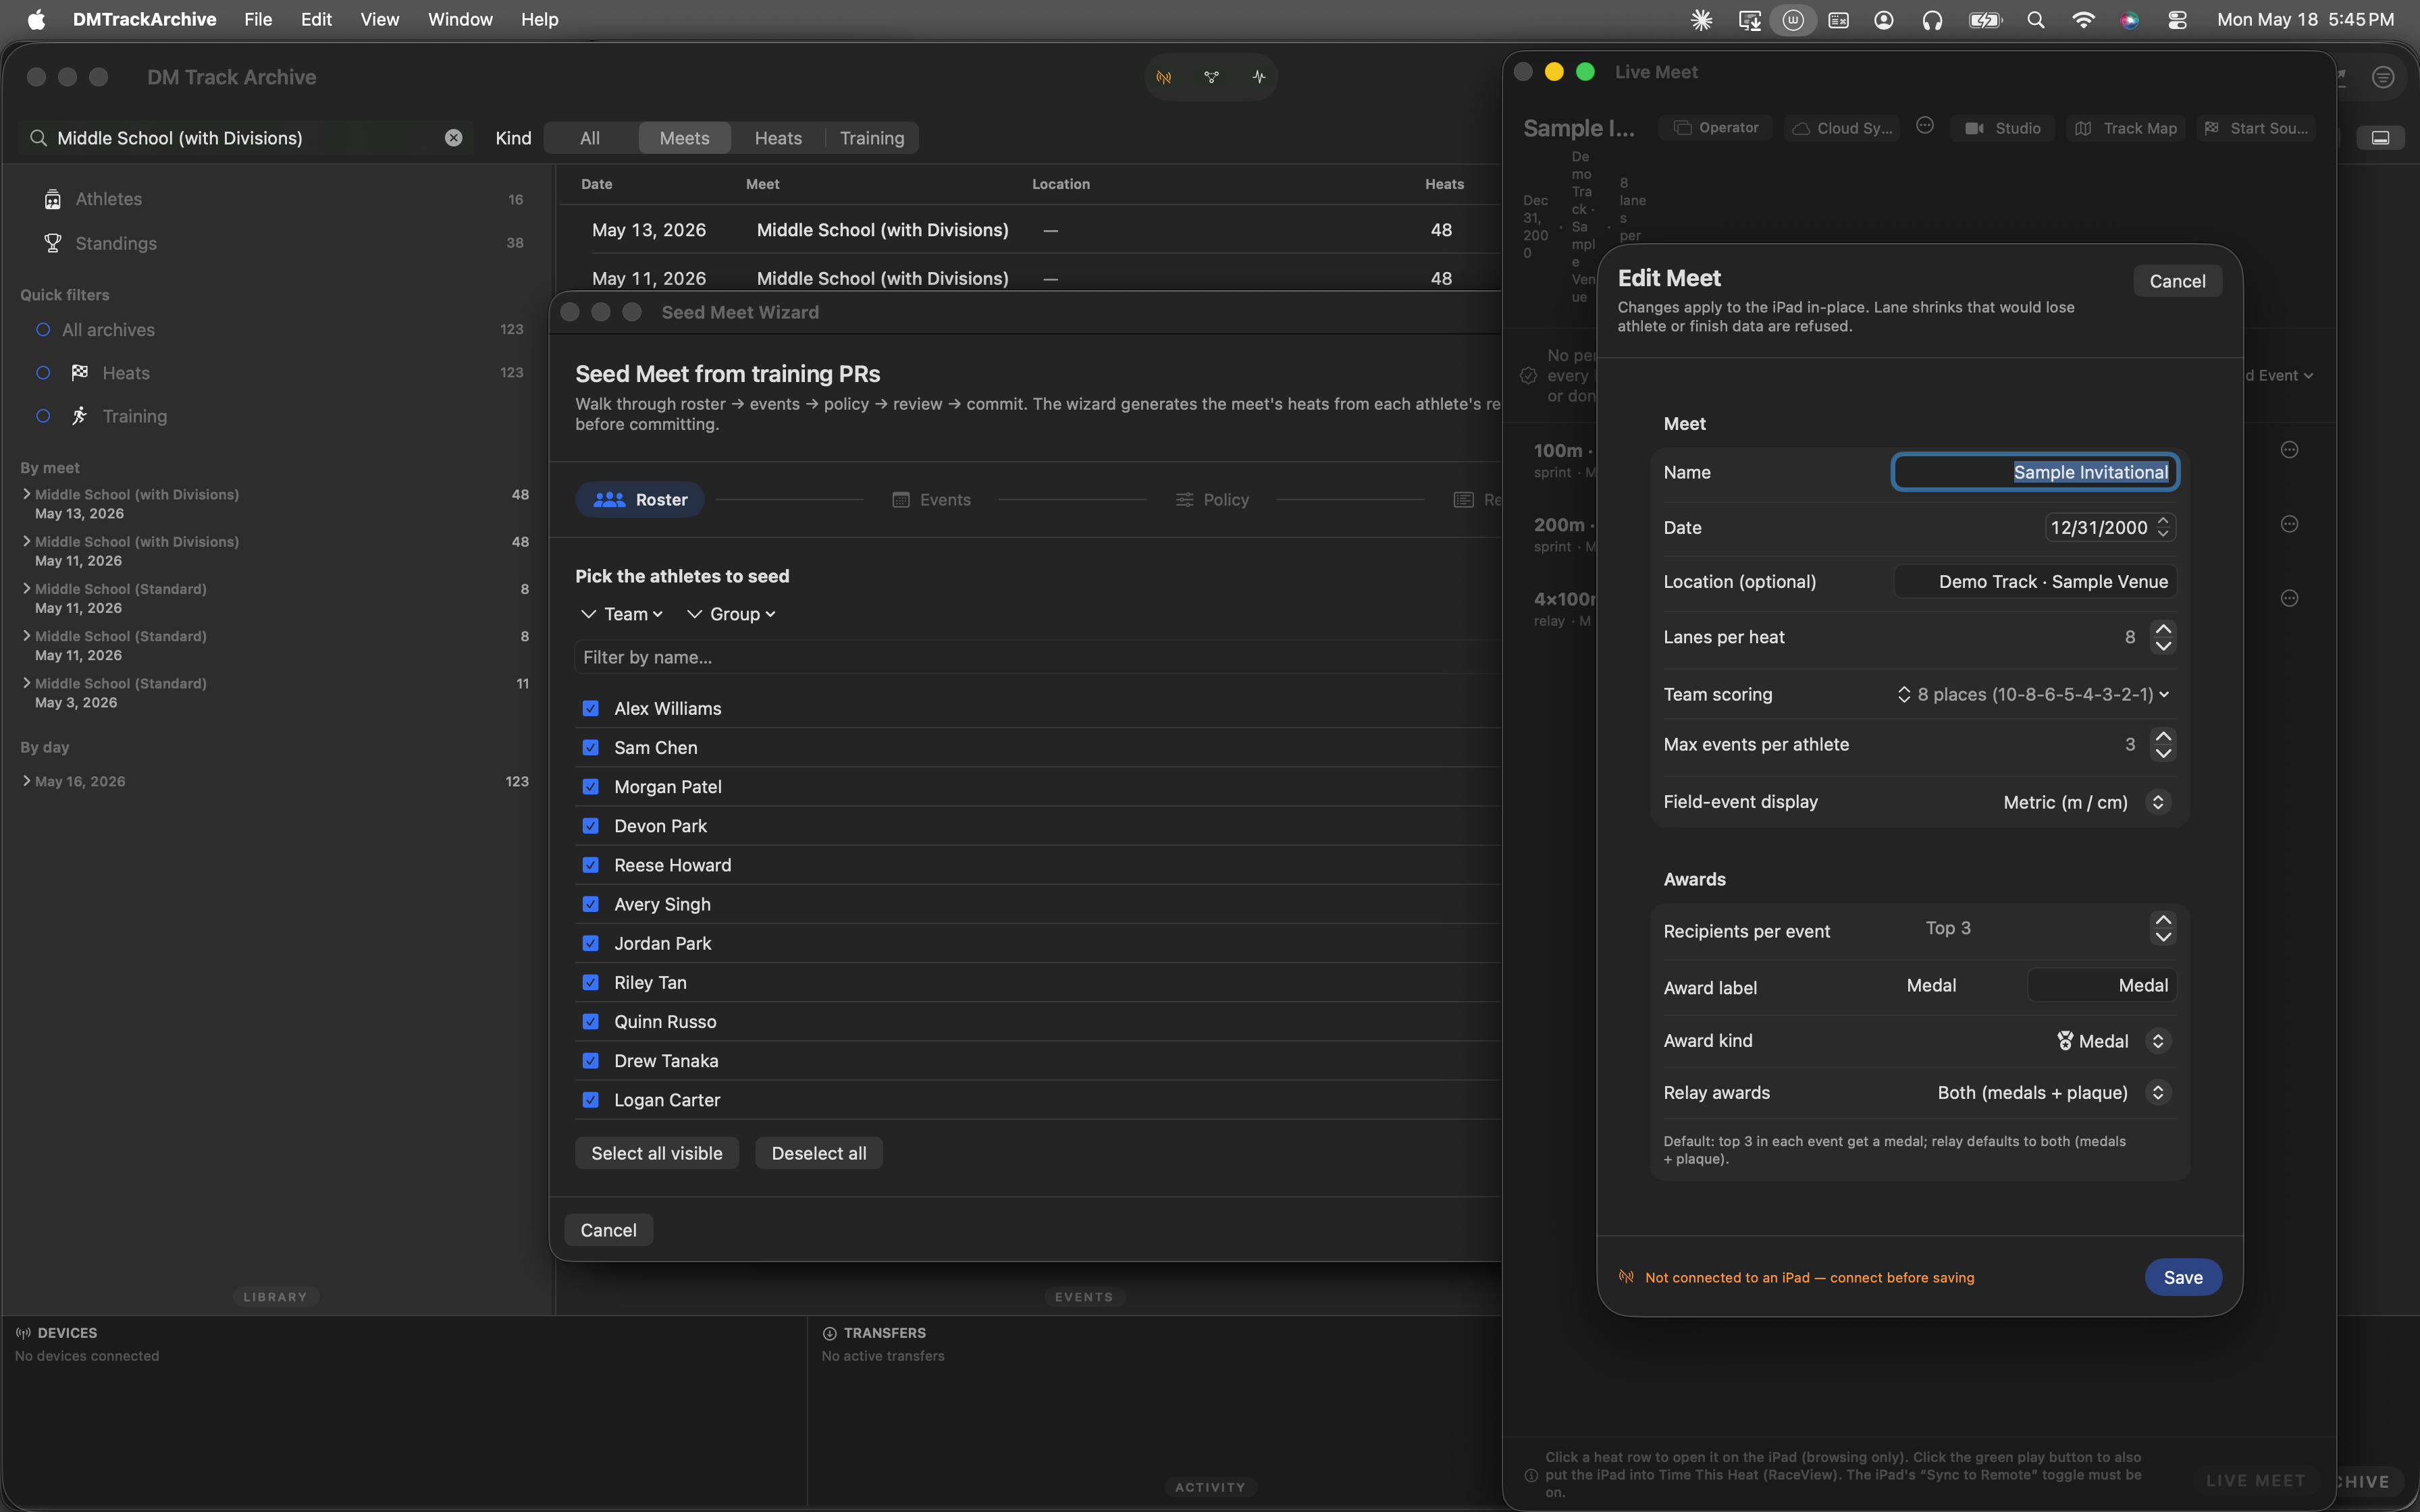This screenshot has width=2420, height=1512.
Task: Open the Operator view in Live Meet
Action: click(x=1716, y=128)
